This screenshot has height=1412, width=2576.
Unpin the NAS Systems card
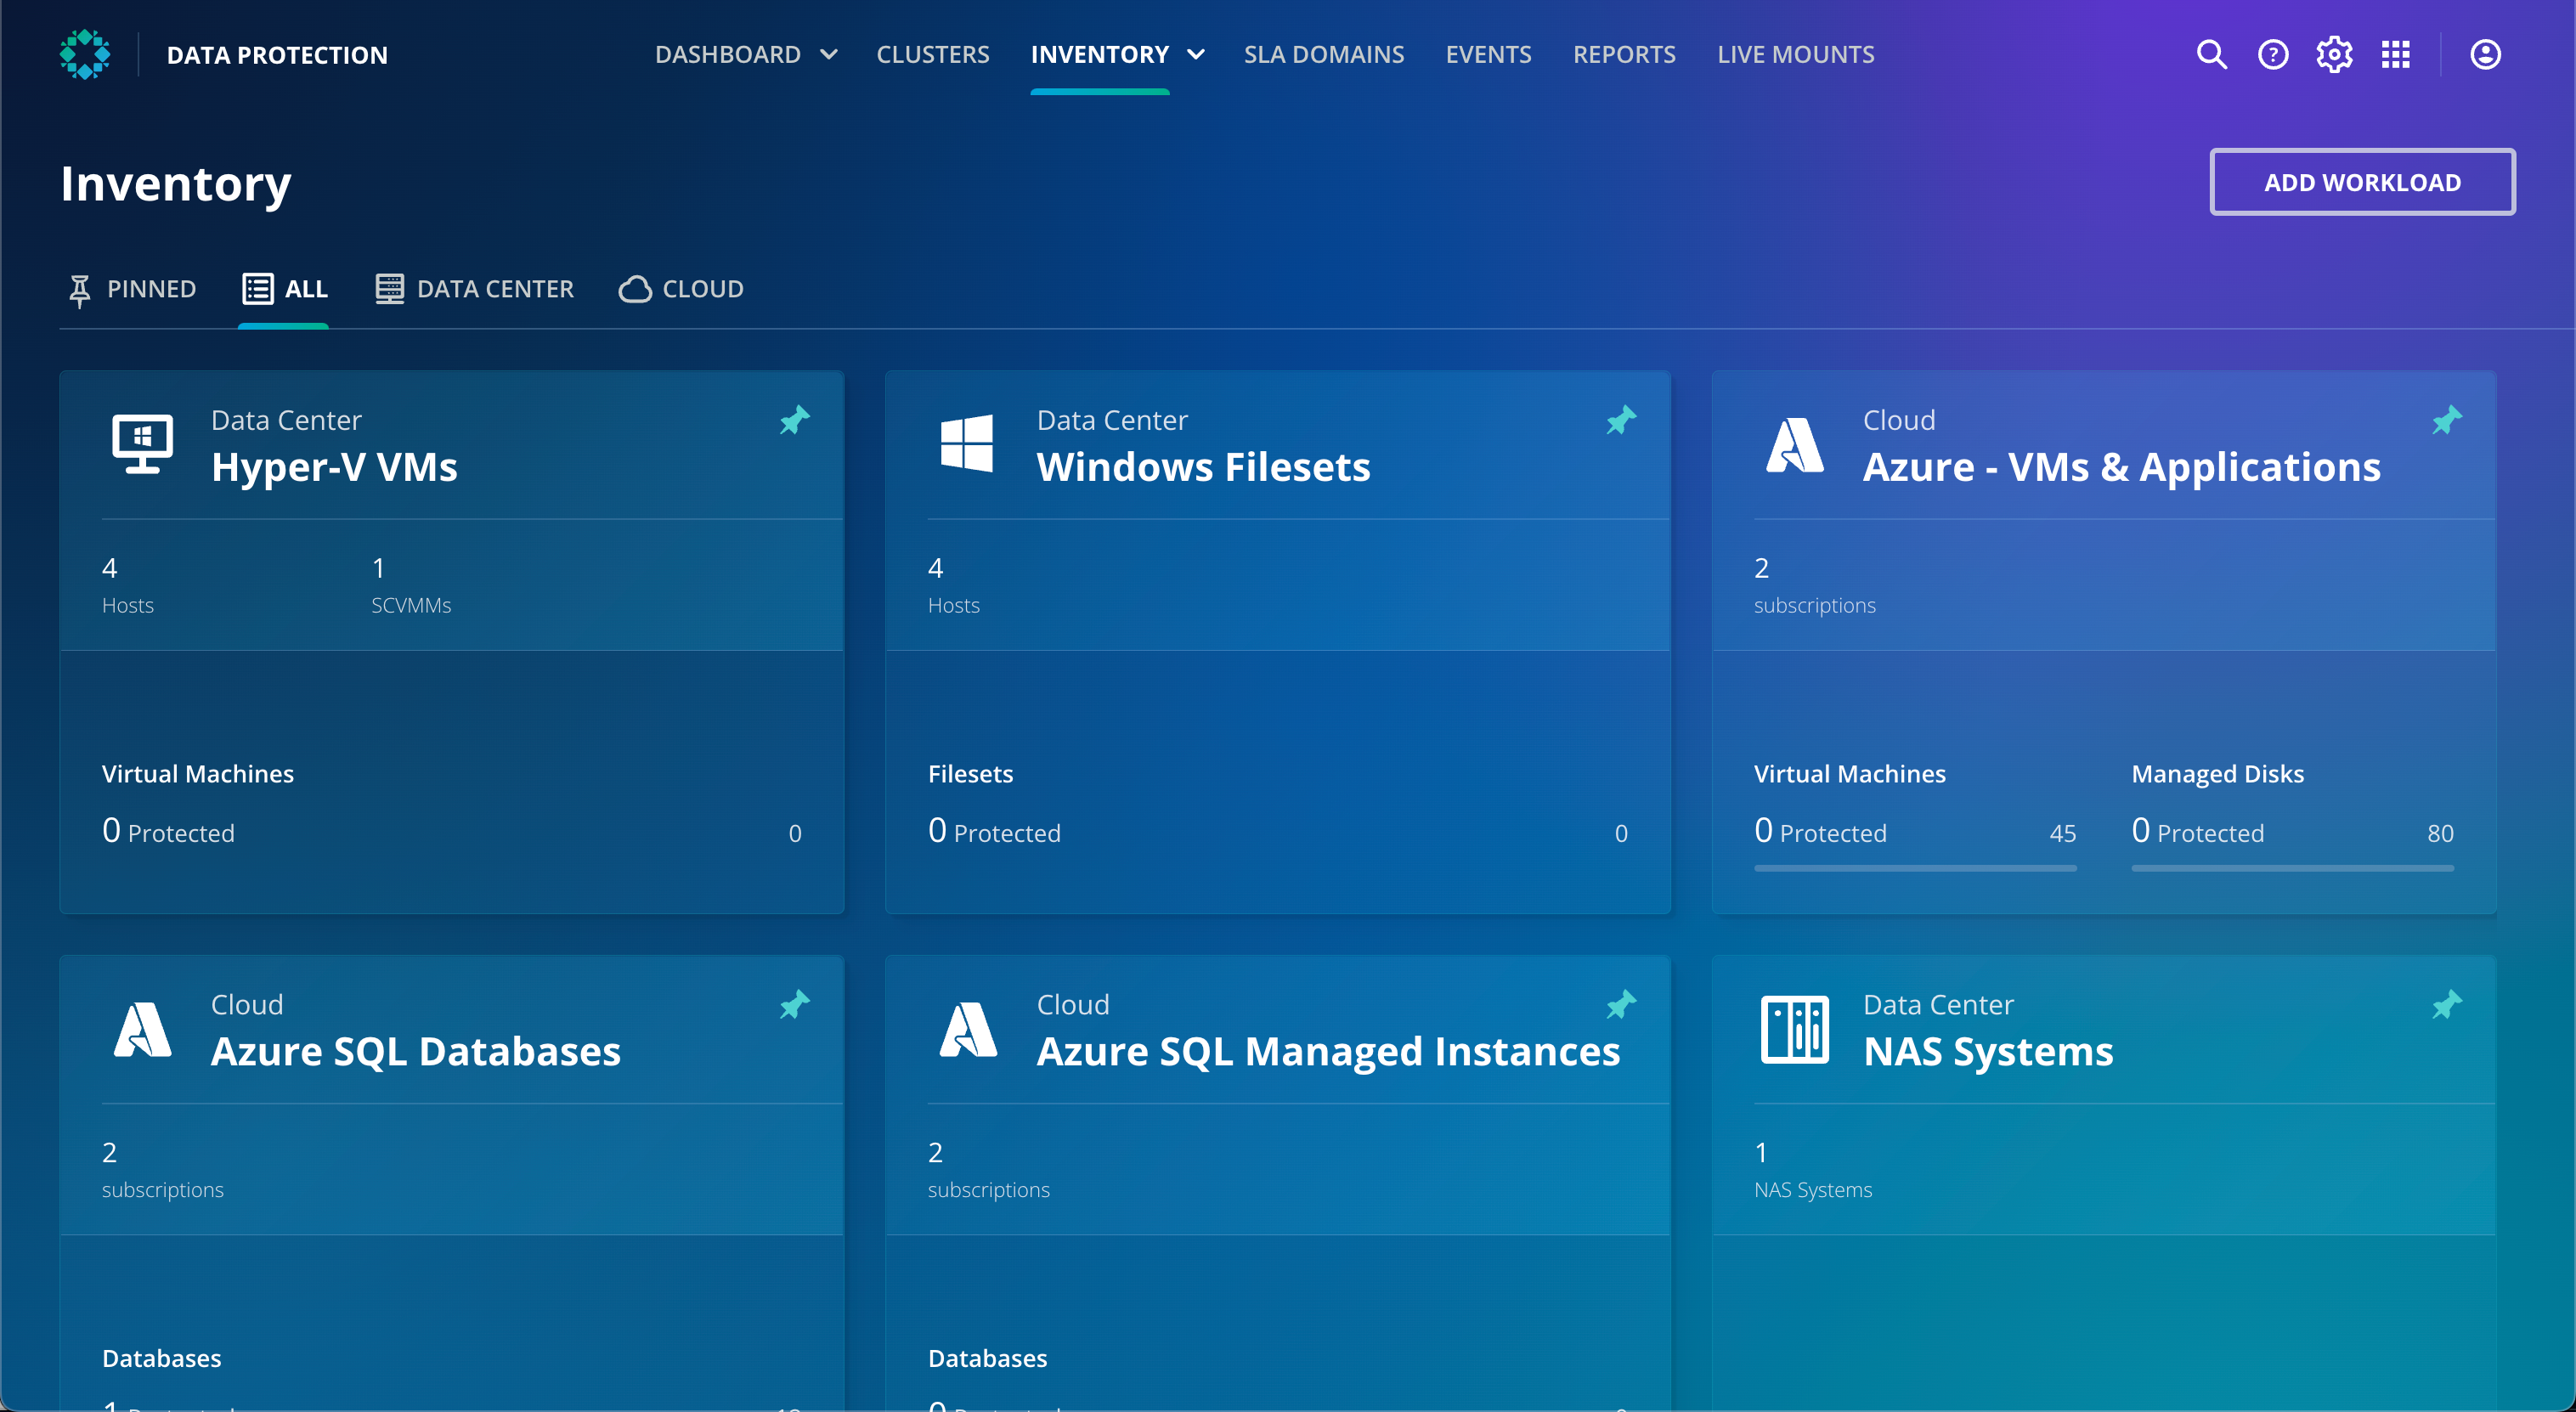click(2447, 1004)
